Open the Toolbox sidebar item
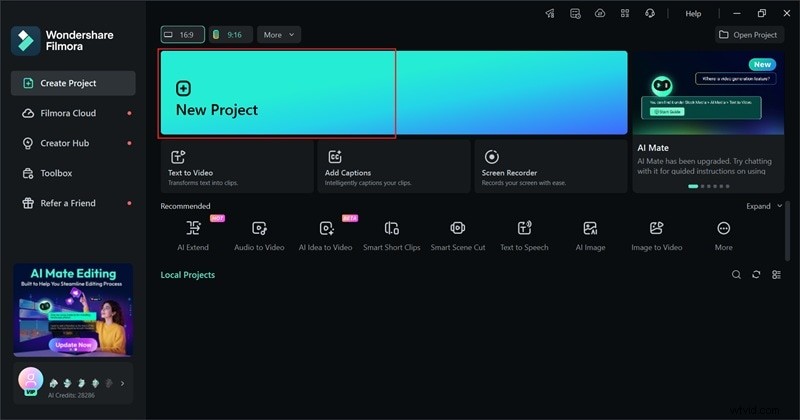This screenshot has height=420, width=800. coord(56,173)
